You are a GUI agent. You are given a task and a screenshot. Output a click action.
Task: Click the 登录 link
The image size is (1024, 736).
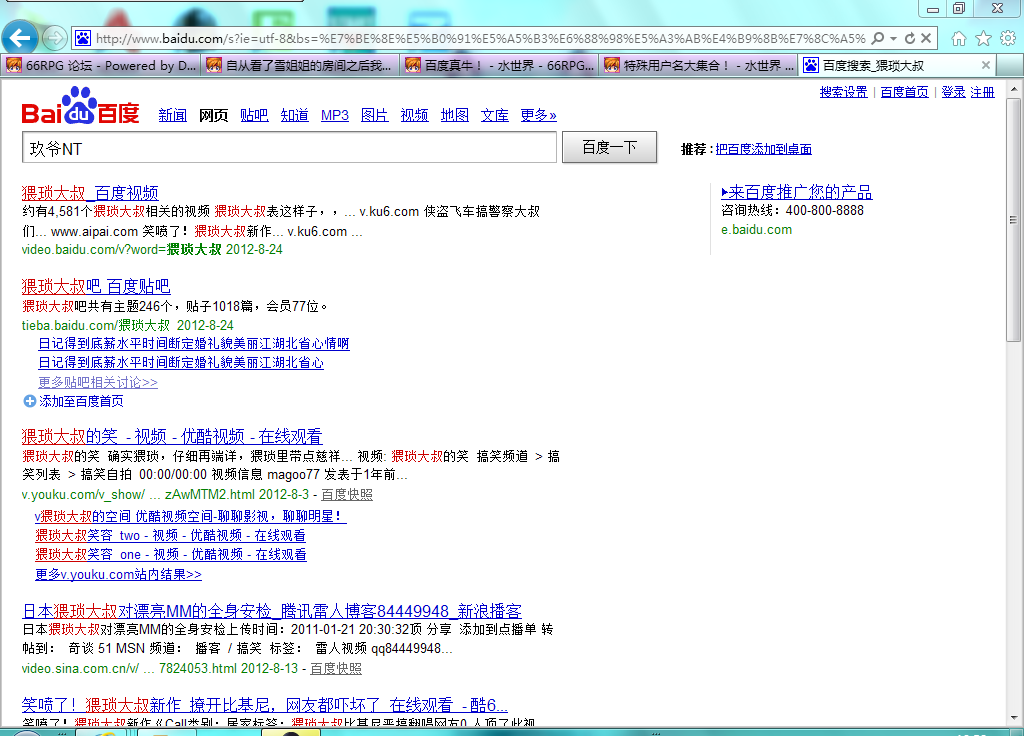[953, 92]
